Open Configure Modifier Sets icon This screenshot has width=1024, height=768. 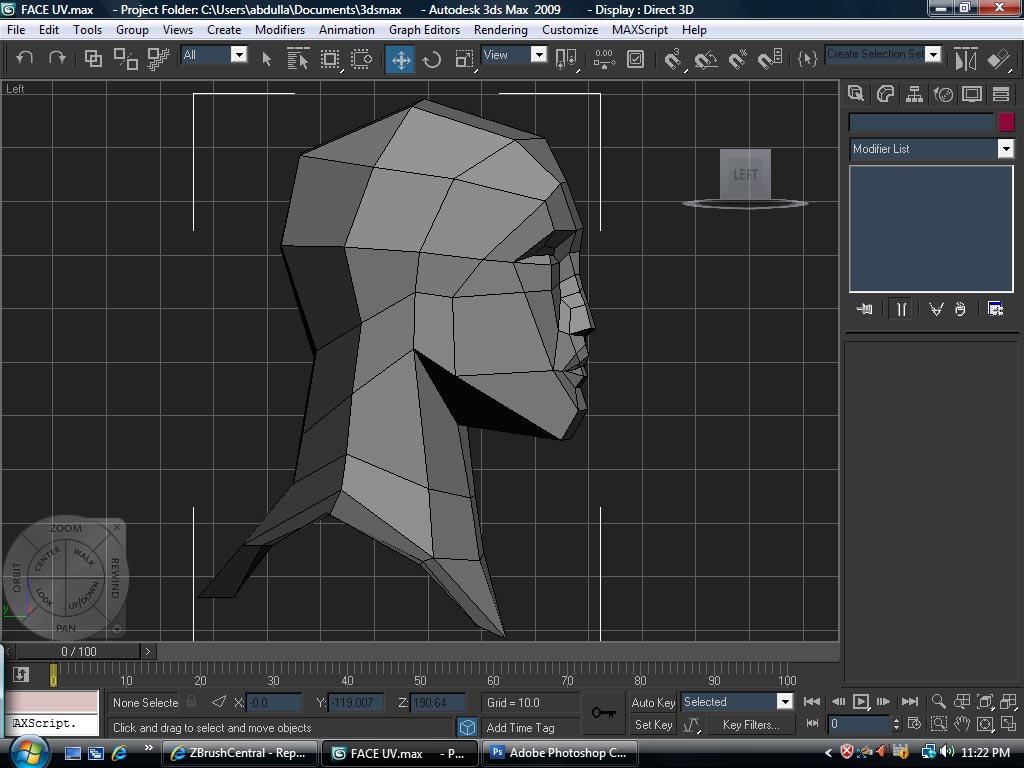click(x=995, y=309)
